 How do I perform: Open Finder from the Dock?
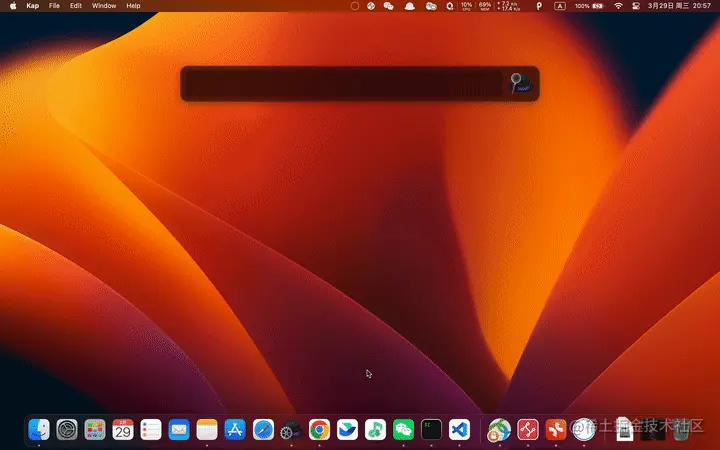tap(39, 430)
